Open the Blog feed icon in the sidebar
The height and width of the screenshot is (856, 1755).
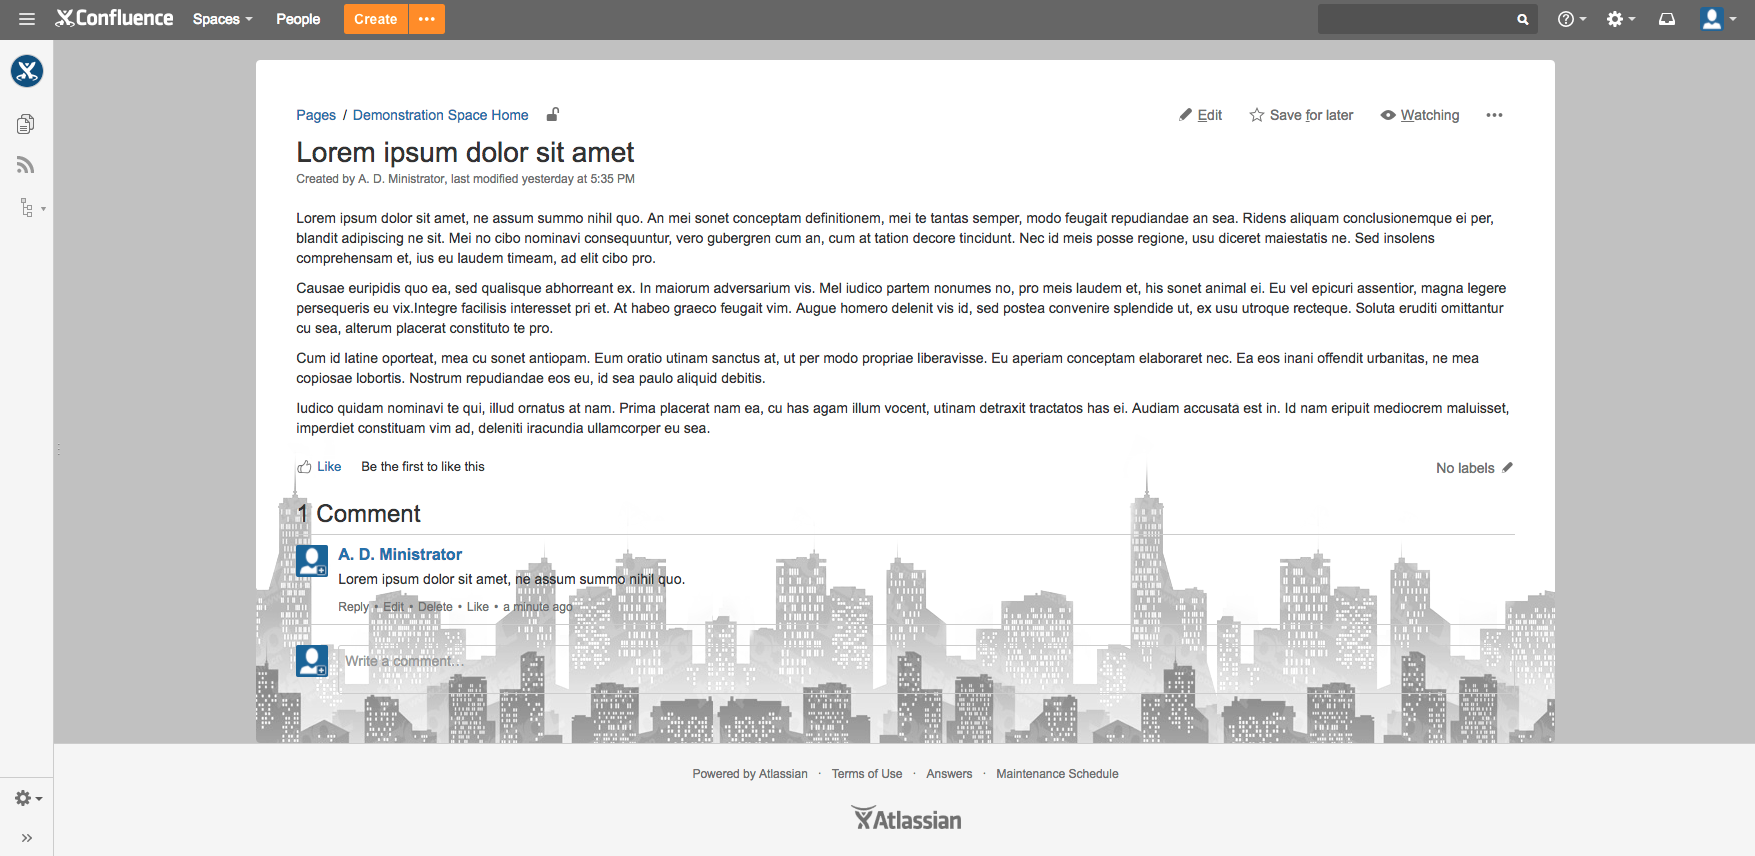[26, 165]
